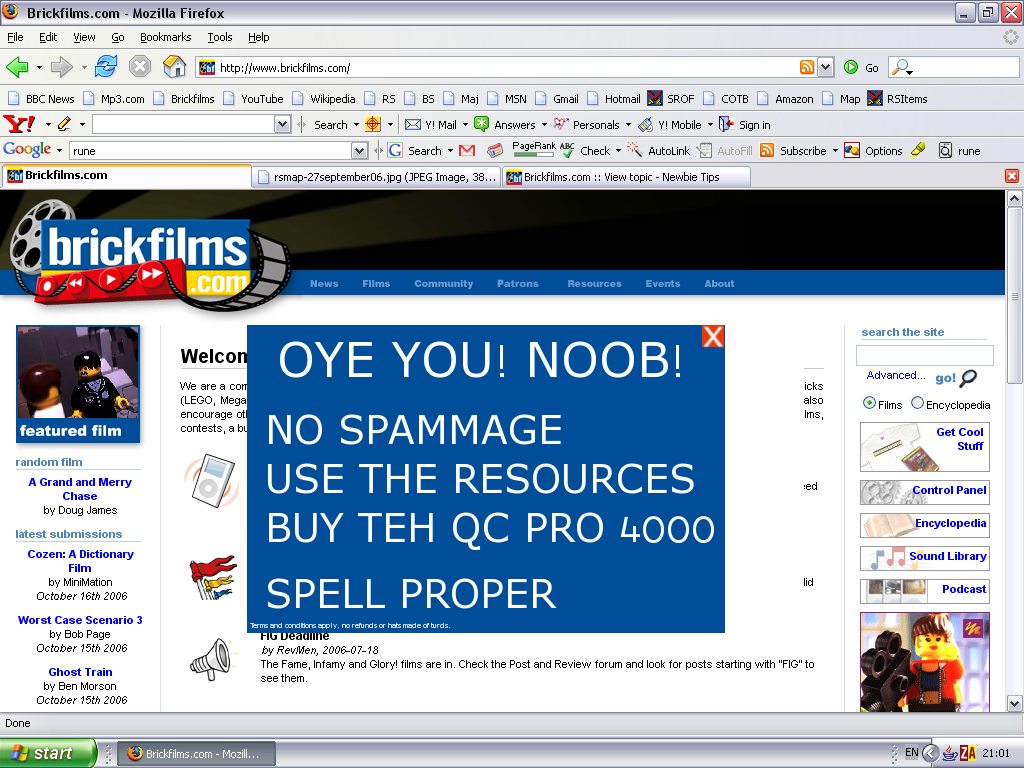This screenshot has height=768, width=1024.
Task: Click the Forward arrow button
Action: point(61,67)
